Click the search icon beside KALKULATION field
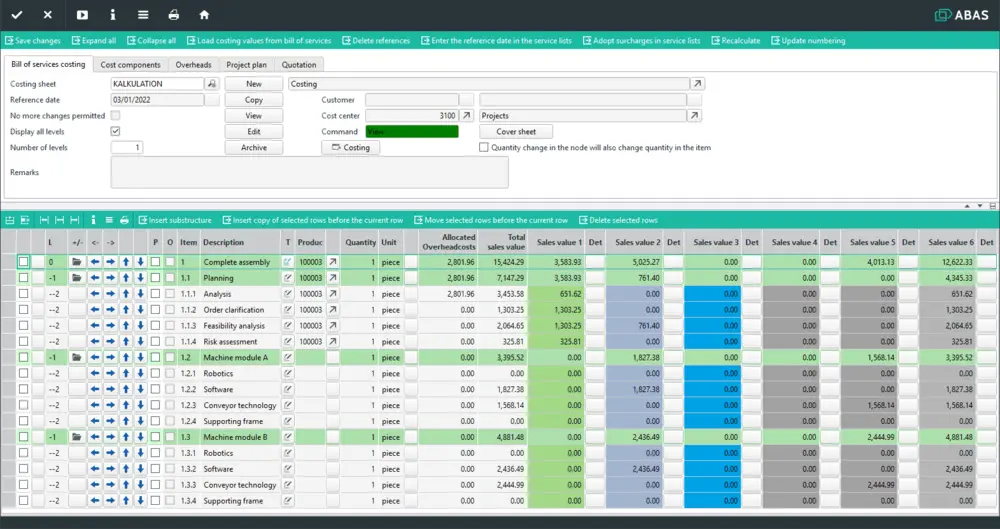The image size is (1000, 529). pos(212,84)
